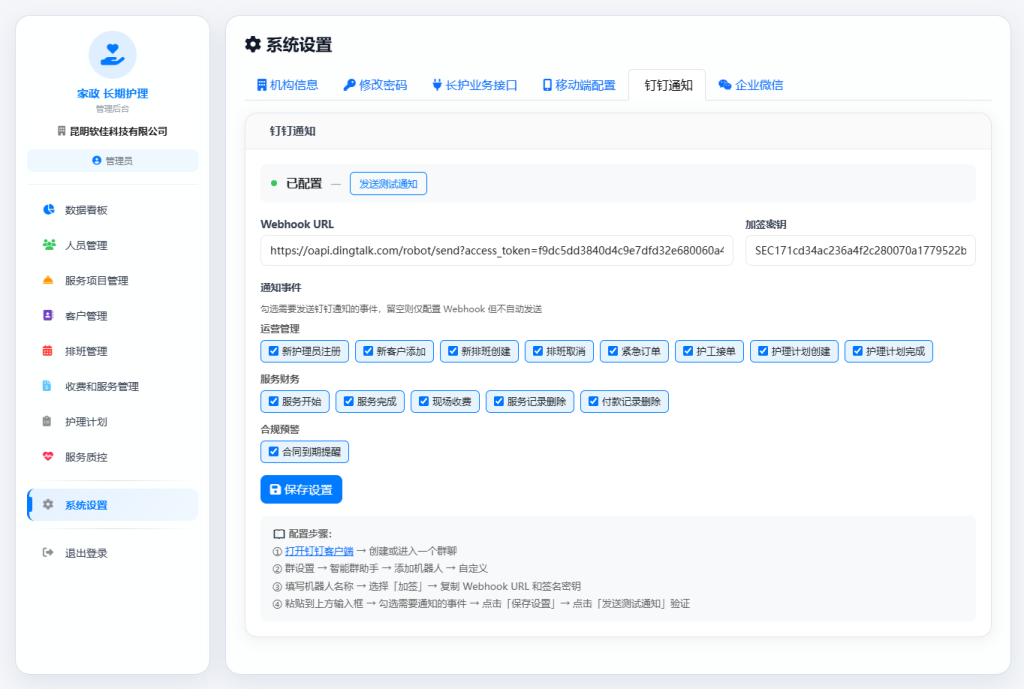This screenshot has width=1024, height=689.
Task: Open 客户管理 in sidebar
Action: click(112, 315)
